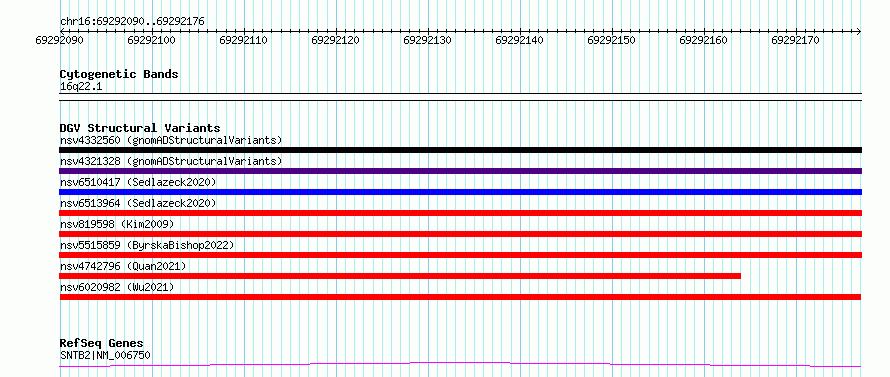The image size is (890, 377).
Task: Click ruler position 69292120
Action: click(x=336, y=40)
